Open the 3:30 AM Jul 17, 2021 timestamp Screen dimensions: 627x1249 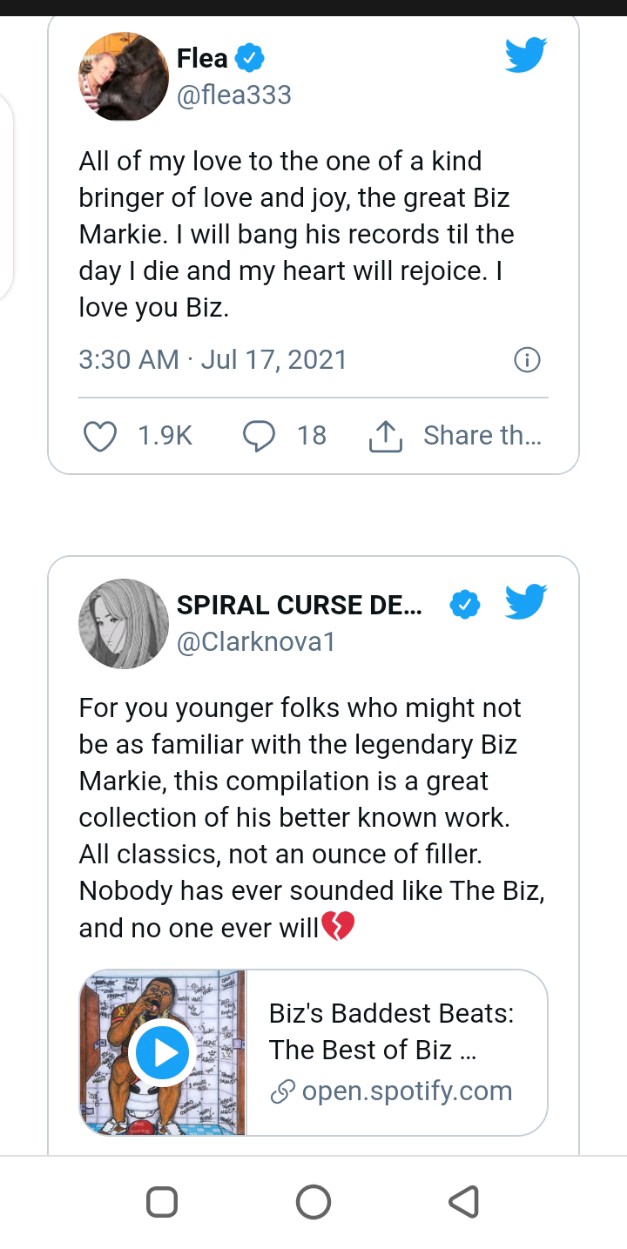212,360
